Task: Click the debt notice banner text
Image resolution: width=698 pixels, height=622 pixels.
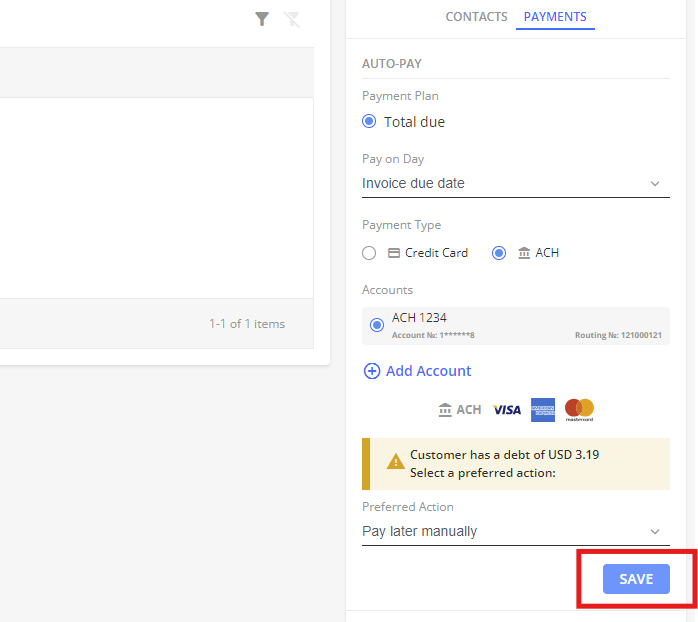Action: click(x=504, y=463)
